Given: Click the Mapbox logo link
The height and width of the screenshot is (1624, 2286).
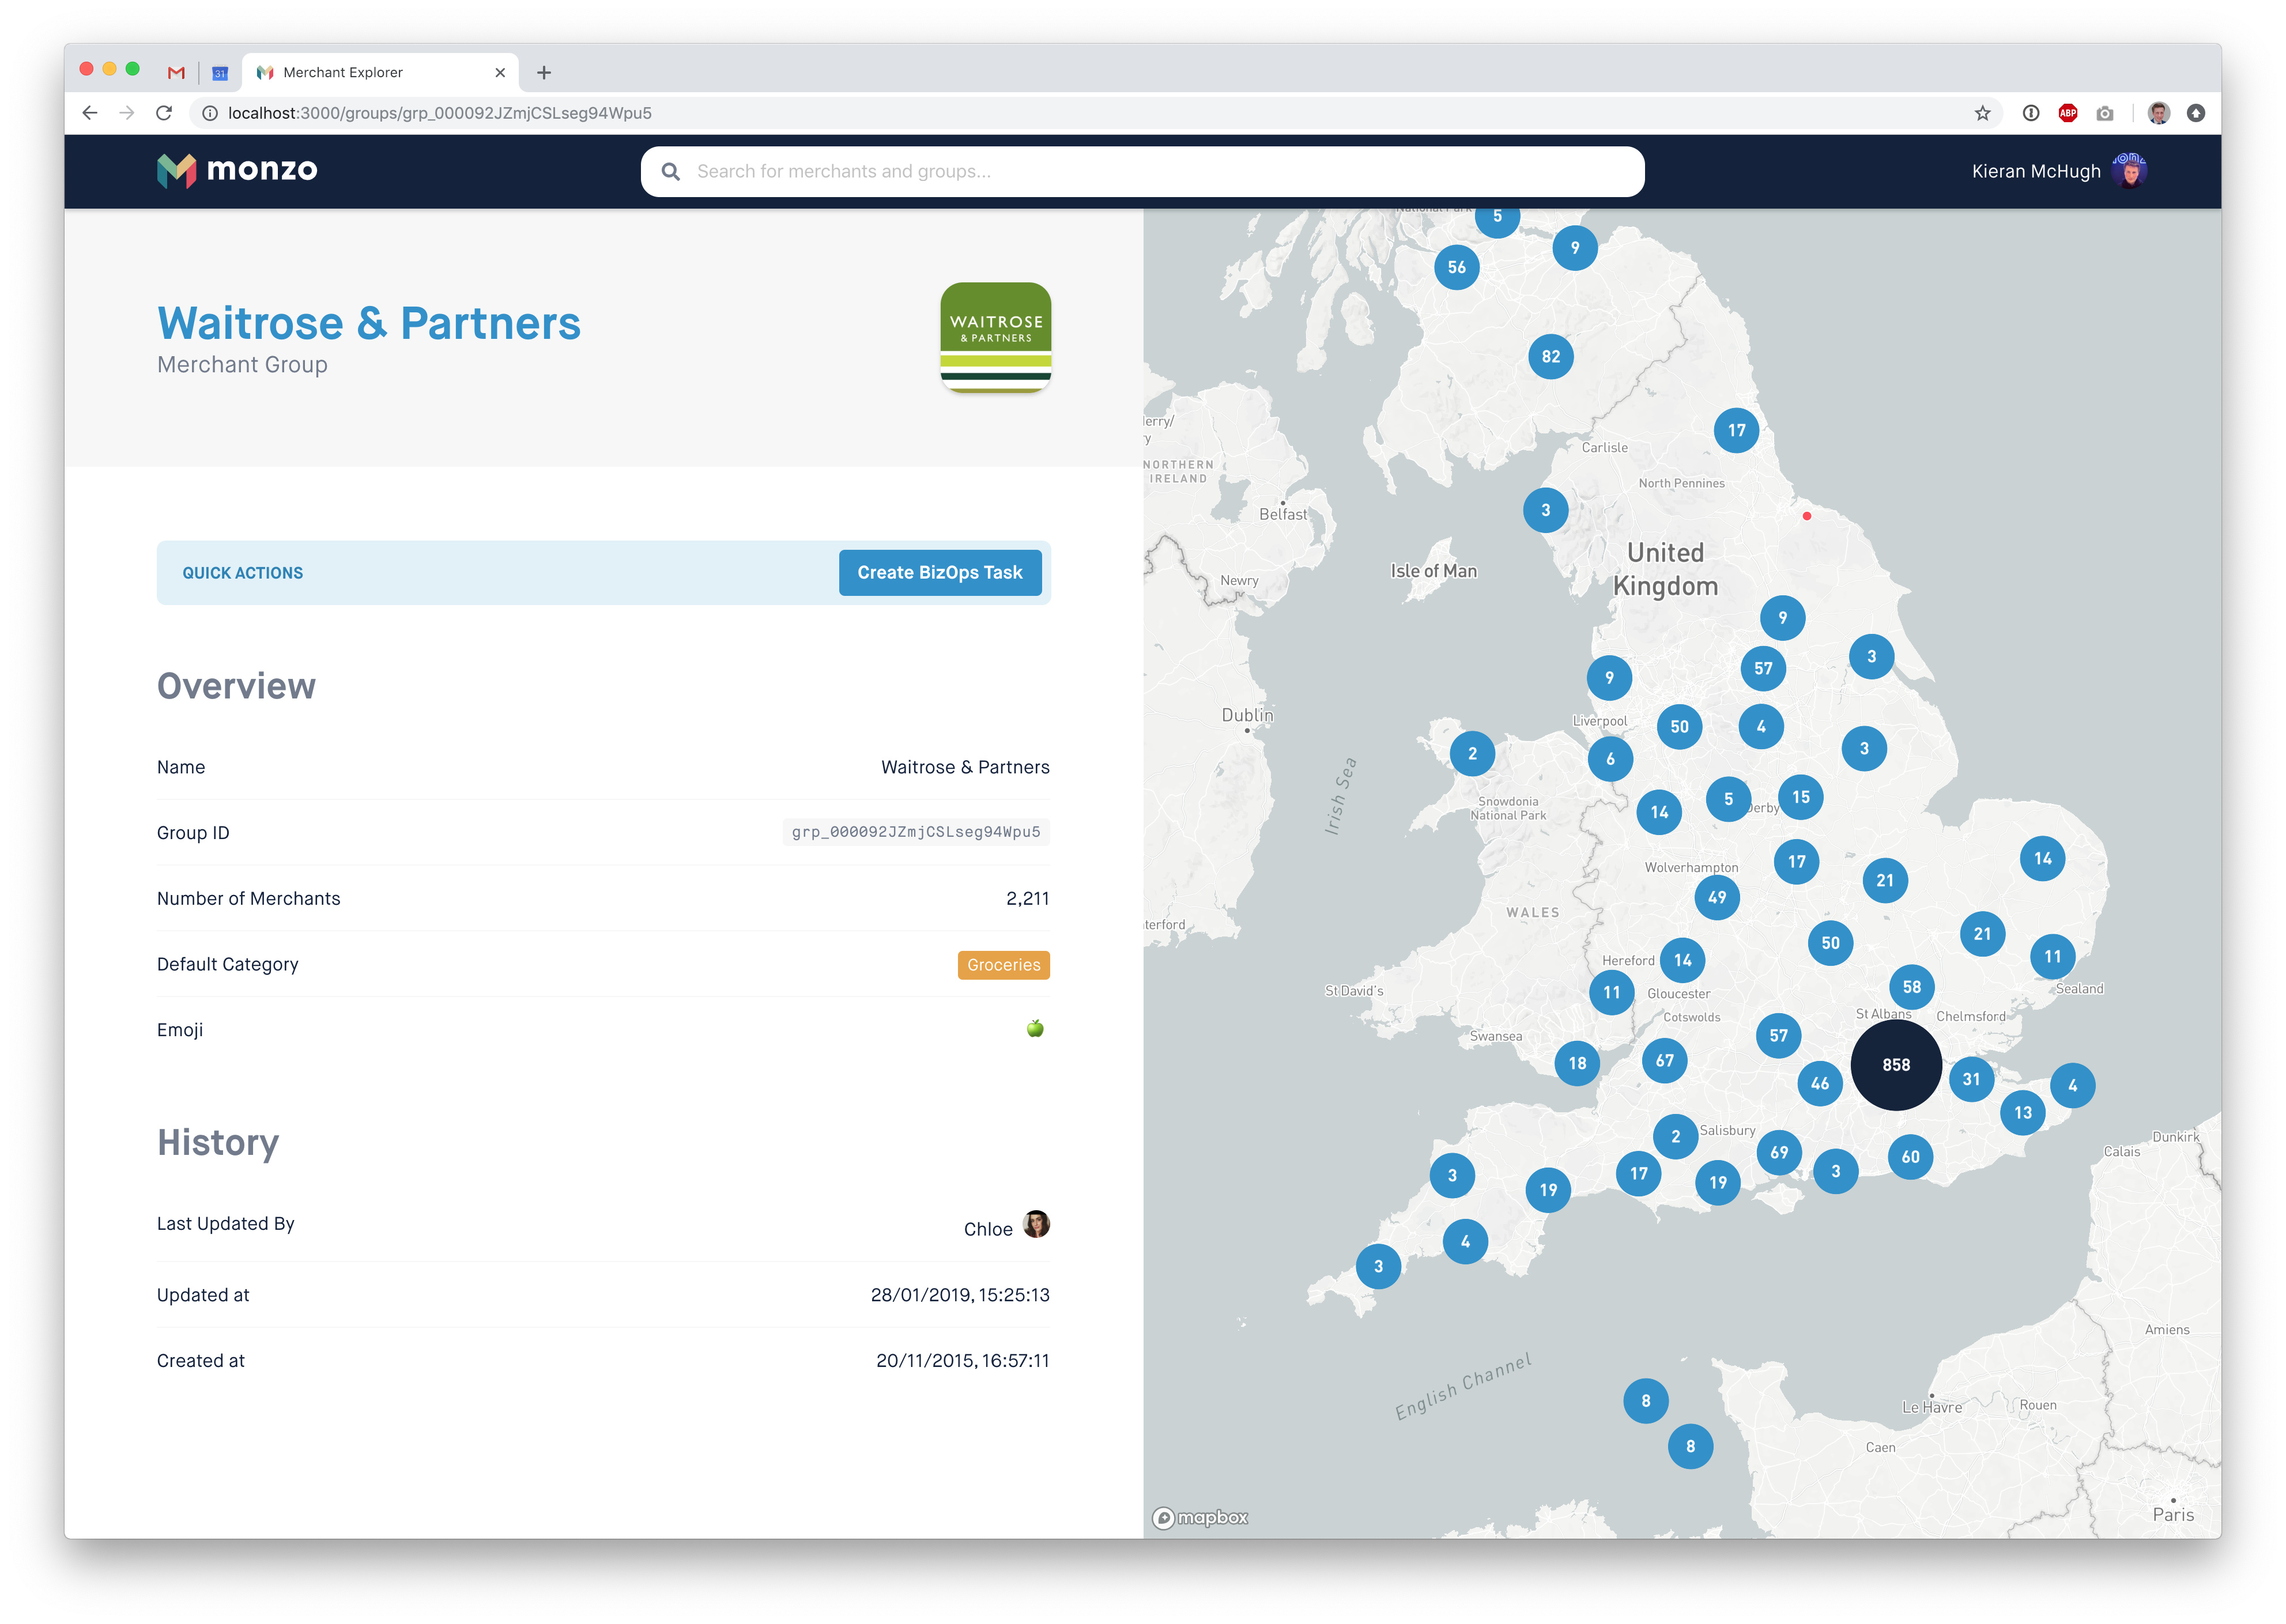Looking at the screenshot, I should click(1200, 1518).
